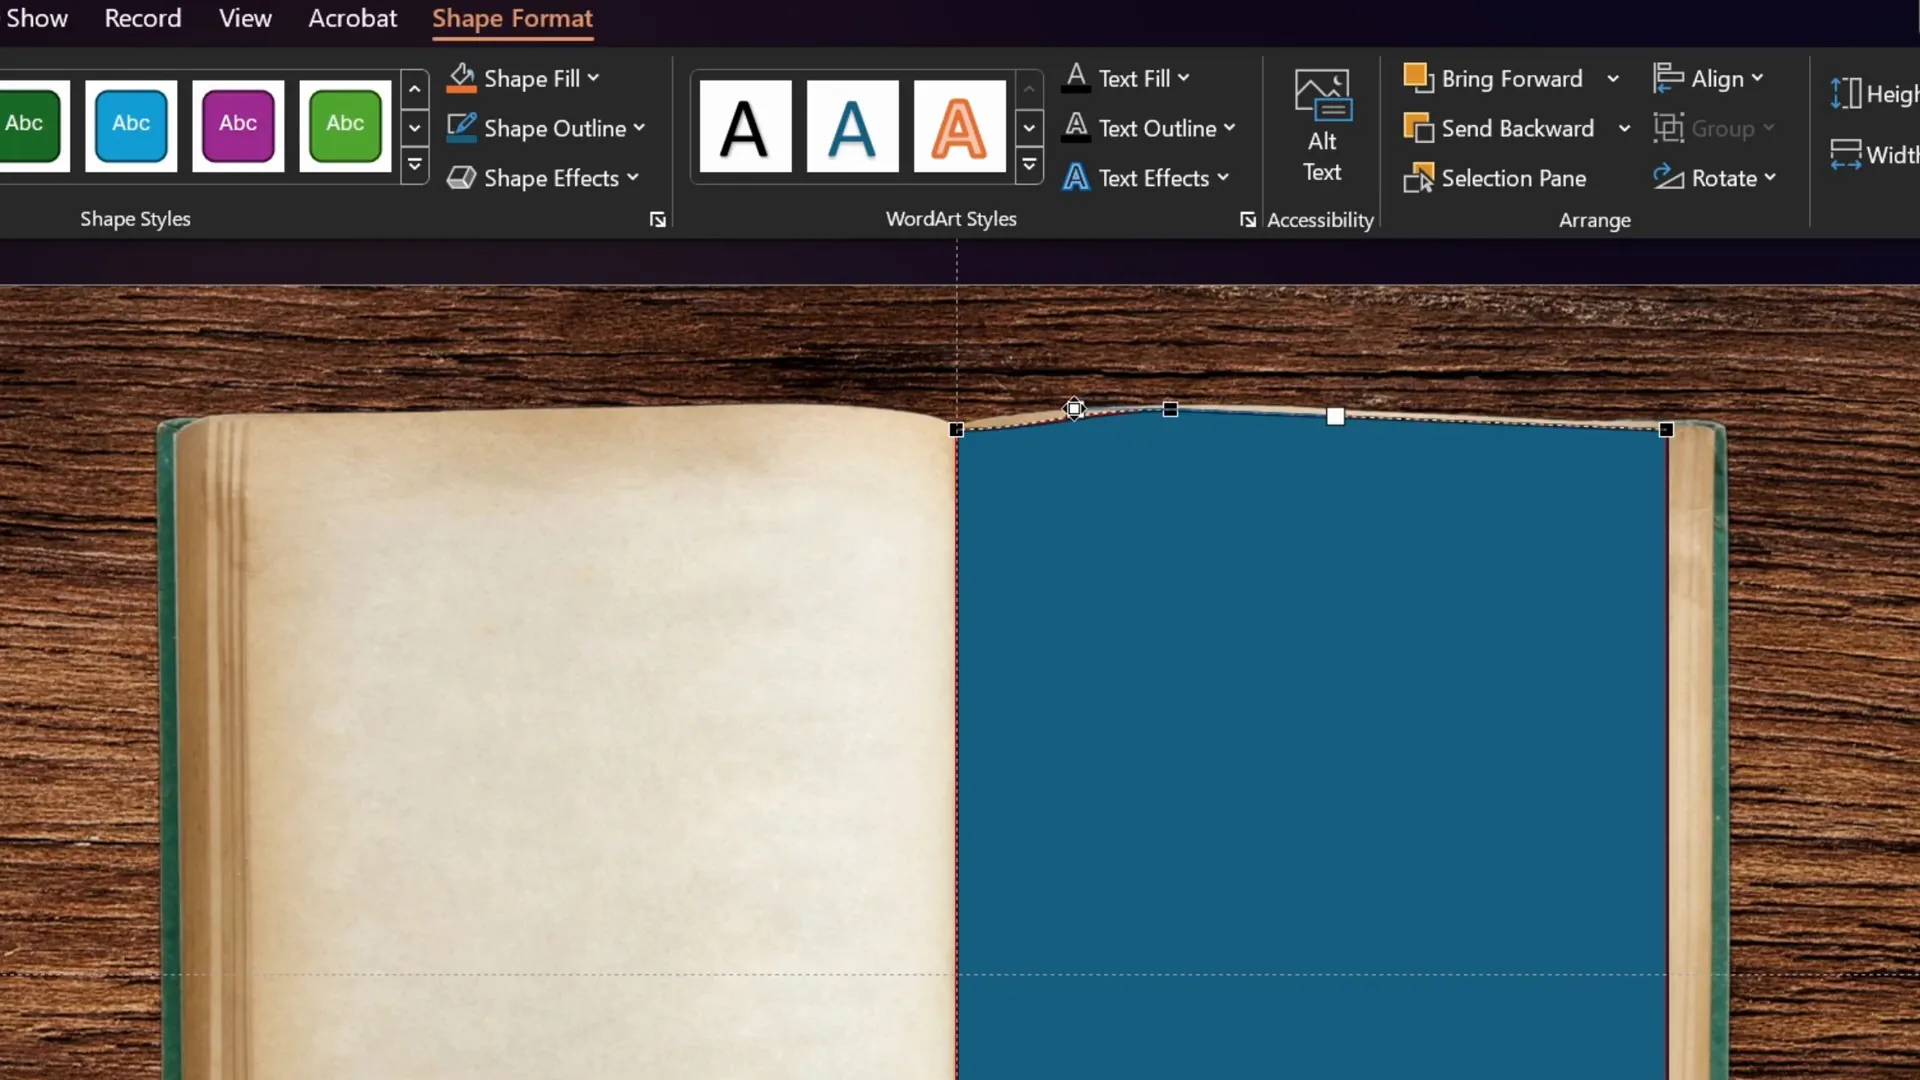
Task: Click the Send Backward icon
Action: click(1418, 128)
